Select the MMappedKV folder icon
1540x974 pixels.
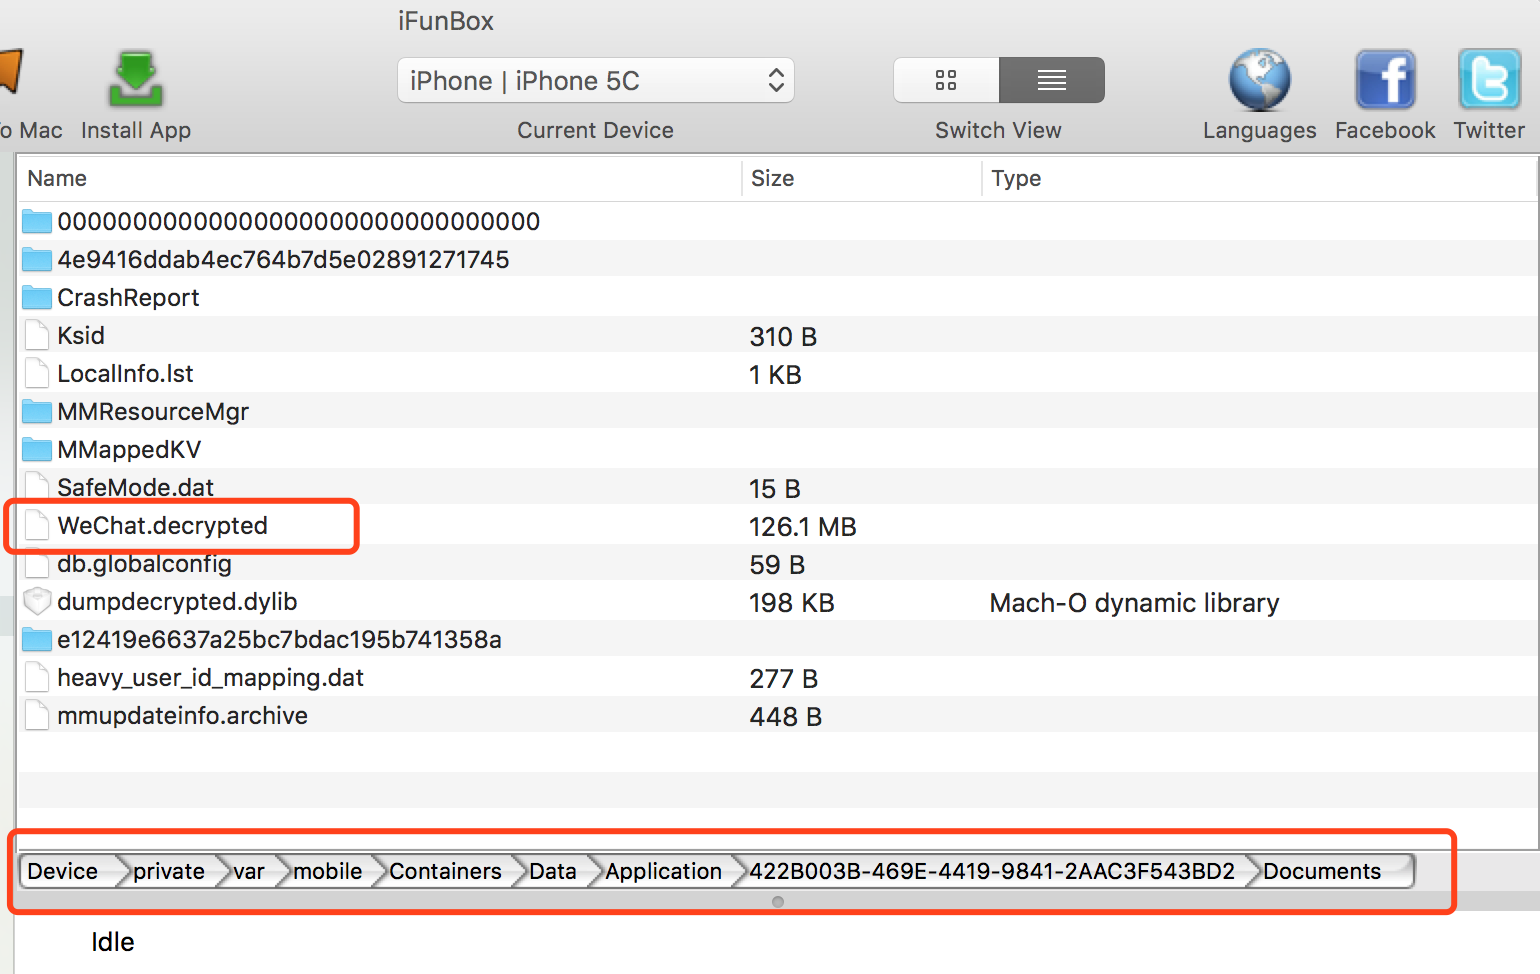tap(37, 449)
